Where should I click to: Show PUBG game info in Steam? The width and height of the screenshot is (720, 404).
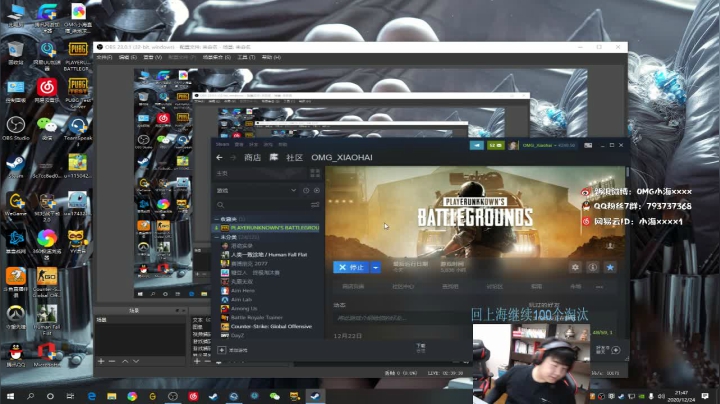[592, 267]
